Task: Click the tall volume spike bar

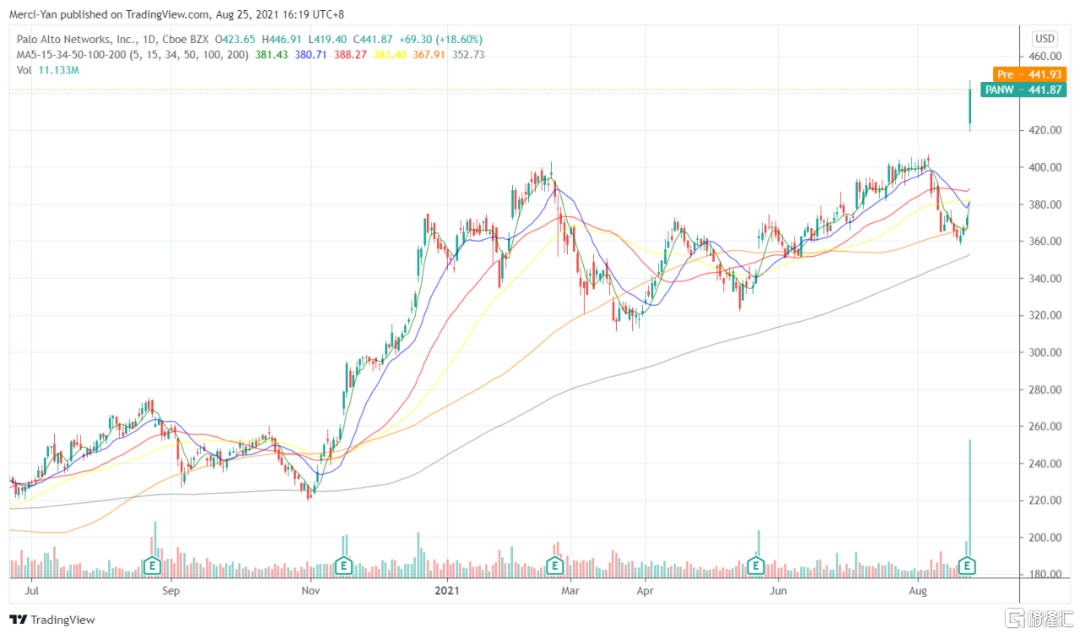Action: pos(969,500)
